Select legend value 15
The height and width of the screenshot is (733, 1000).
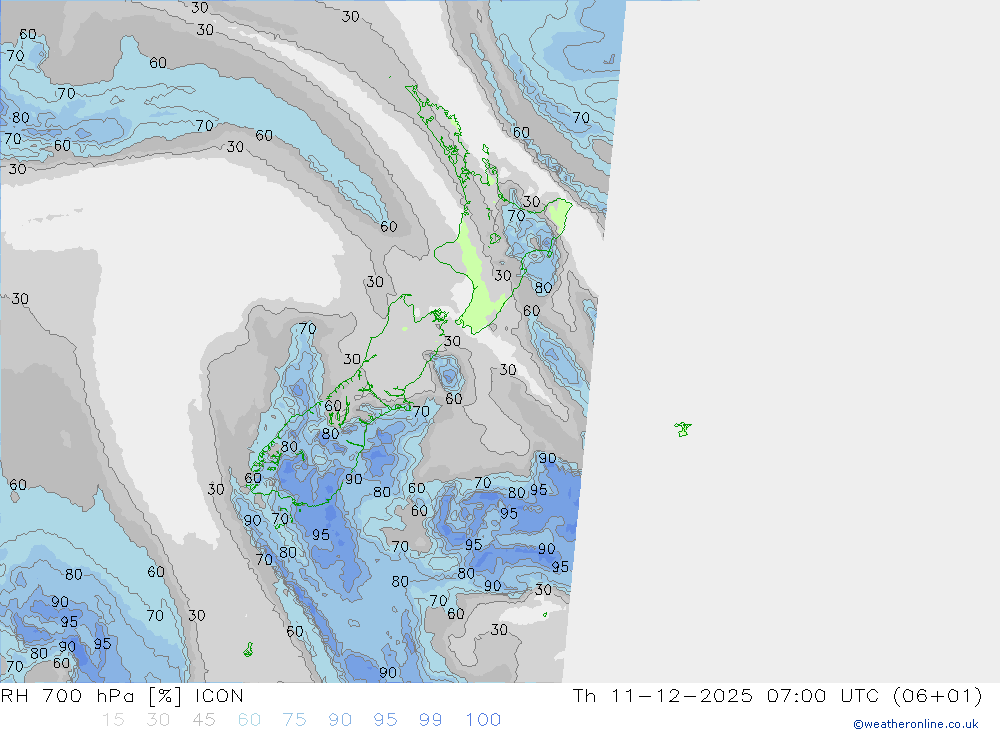click(x=114, y=720)
